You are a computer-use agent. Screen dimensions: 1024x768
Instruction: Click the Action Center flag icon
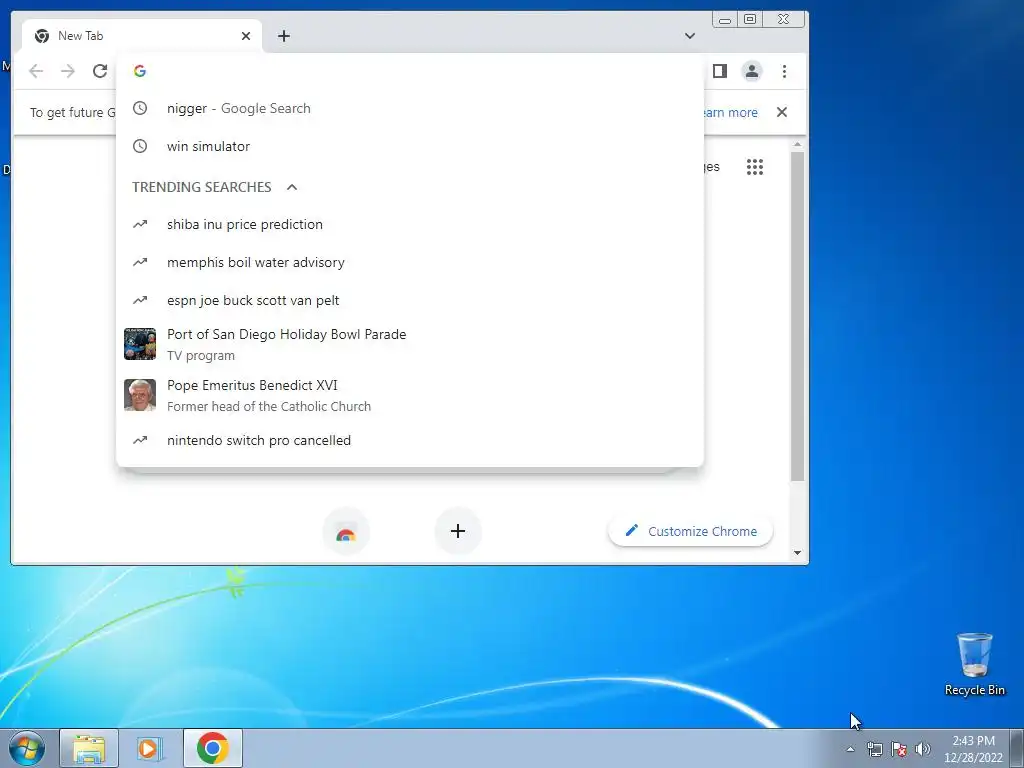[x=899, y=749]
